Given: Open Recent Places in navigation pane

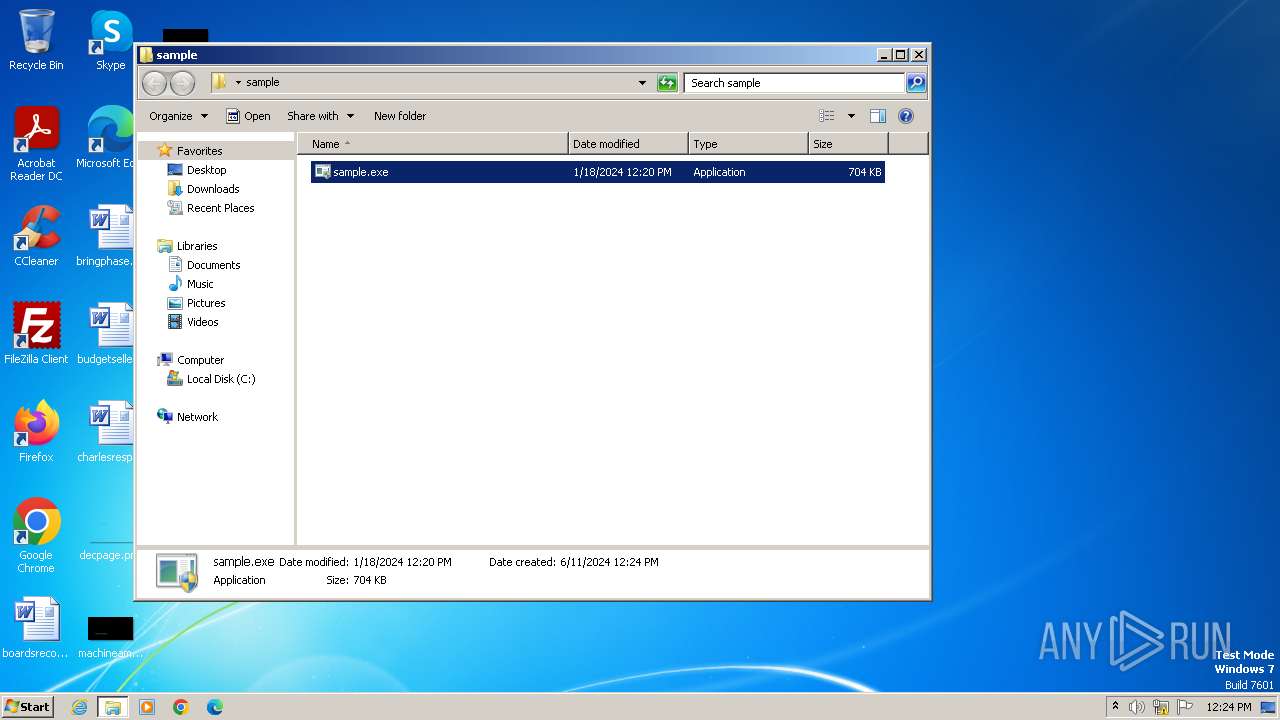Looking at the screenshot, I should click(220, 208).
